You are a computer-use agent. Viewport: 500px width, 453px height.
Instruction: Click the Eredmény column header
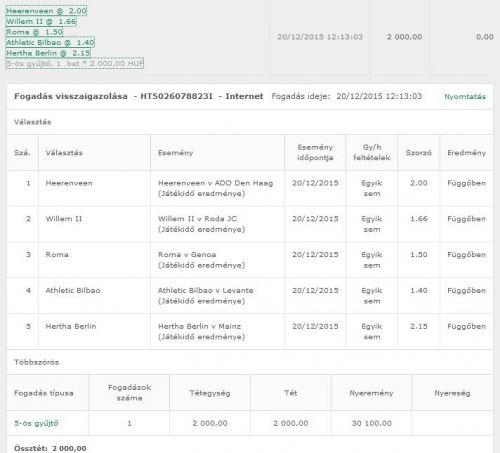pos(466,153)
